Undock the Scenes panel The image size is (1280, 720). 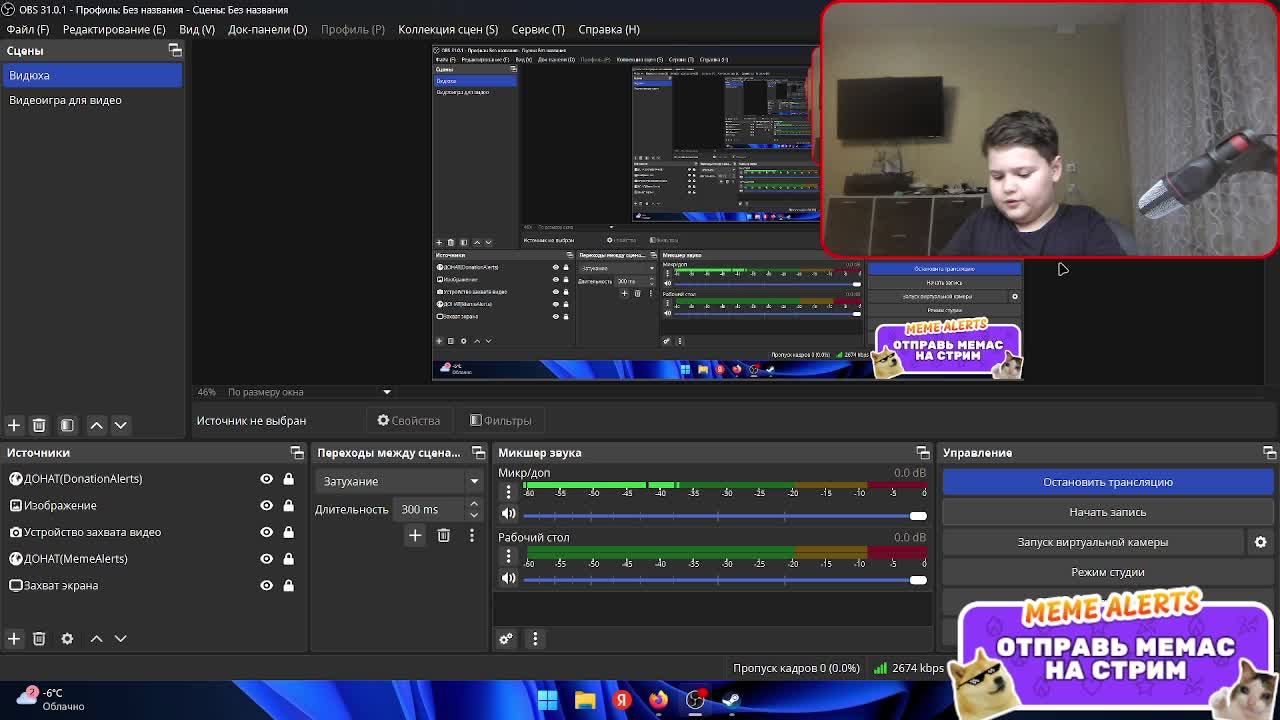coord(175,50)
